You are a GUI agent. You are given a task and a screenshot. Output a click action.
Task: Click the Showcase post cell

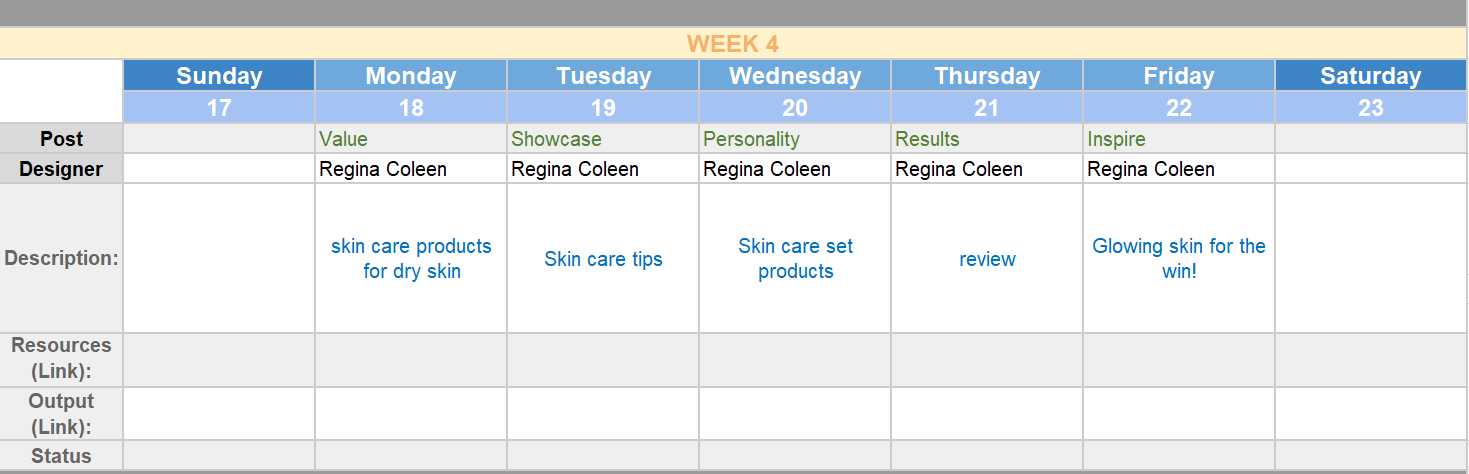coord(603,139)
